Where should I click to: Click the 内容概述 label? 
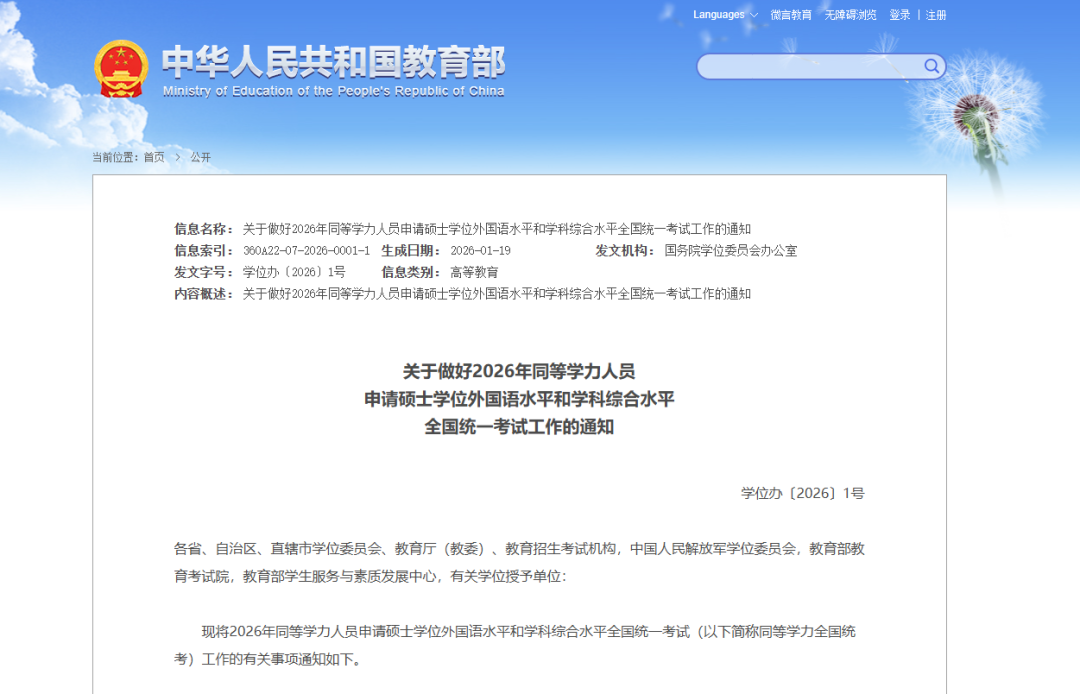(203, 294)
